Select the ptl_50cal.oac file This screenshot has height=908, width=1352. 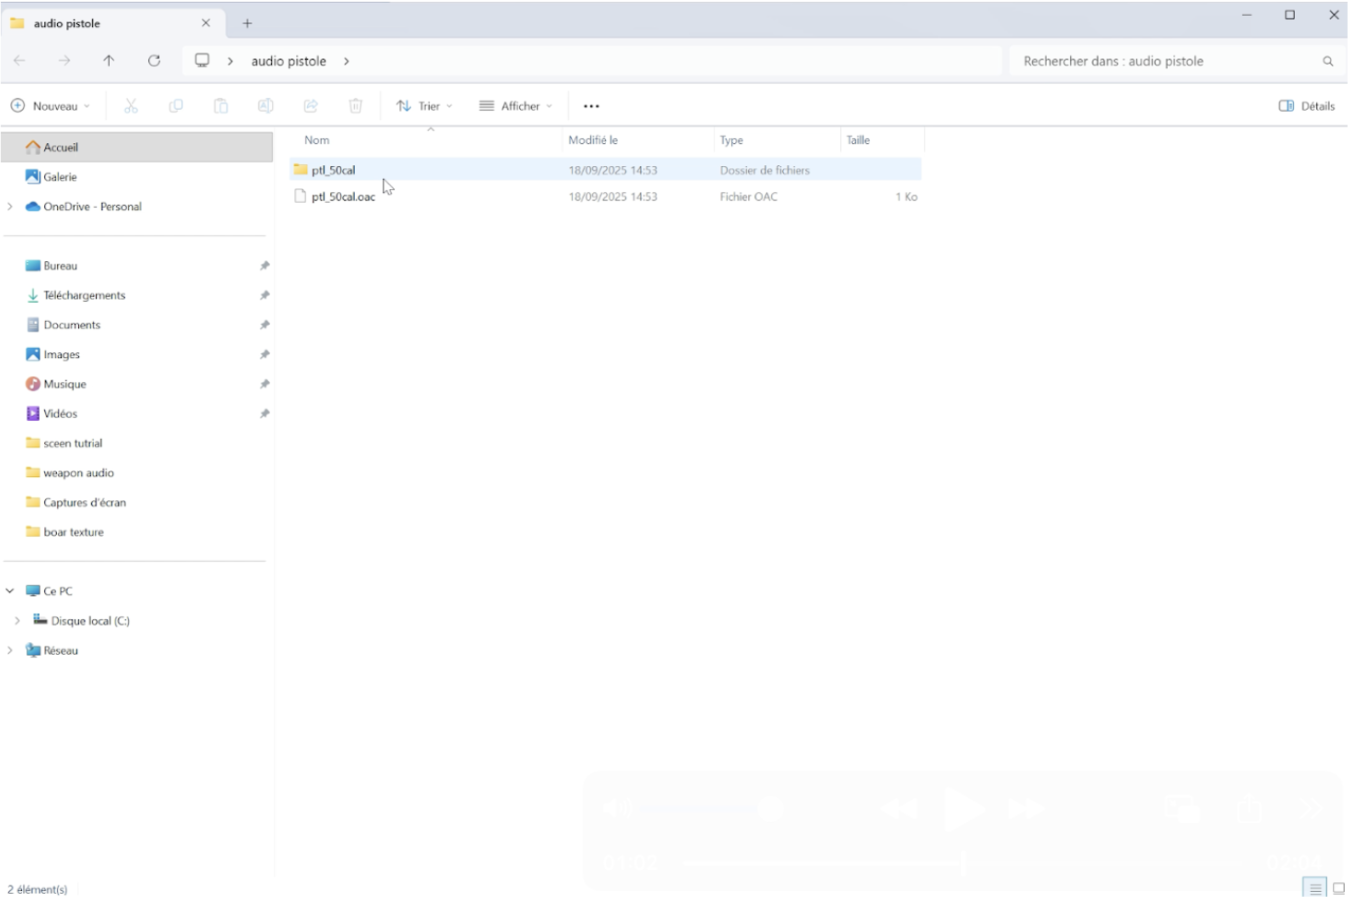(x=343, y=197)
